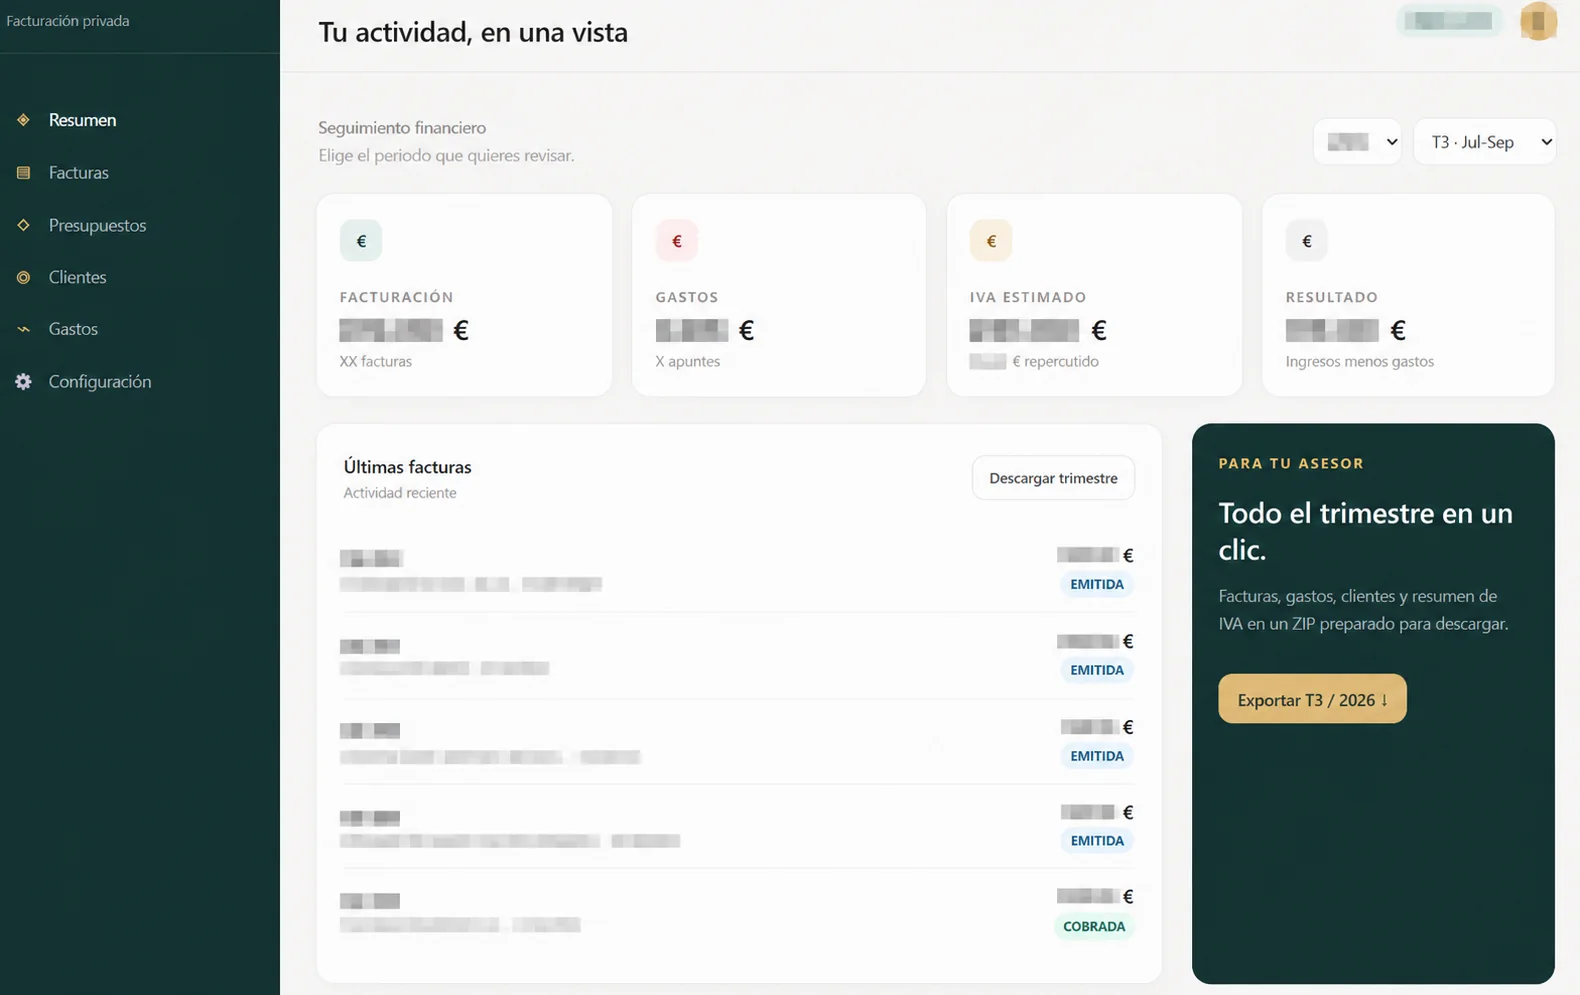Viewport: 1580px width, 995px height.
Task: Click 'Tu actividad, en una vista' title
Action: pos(473,32)
